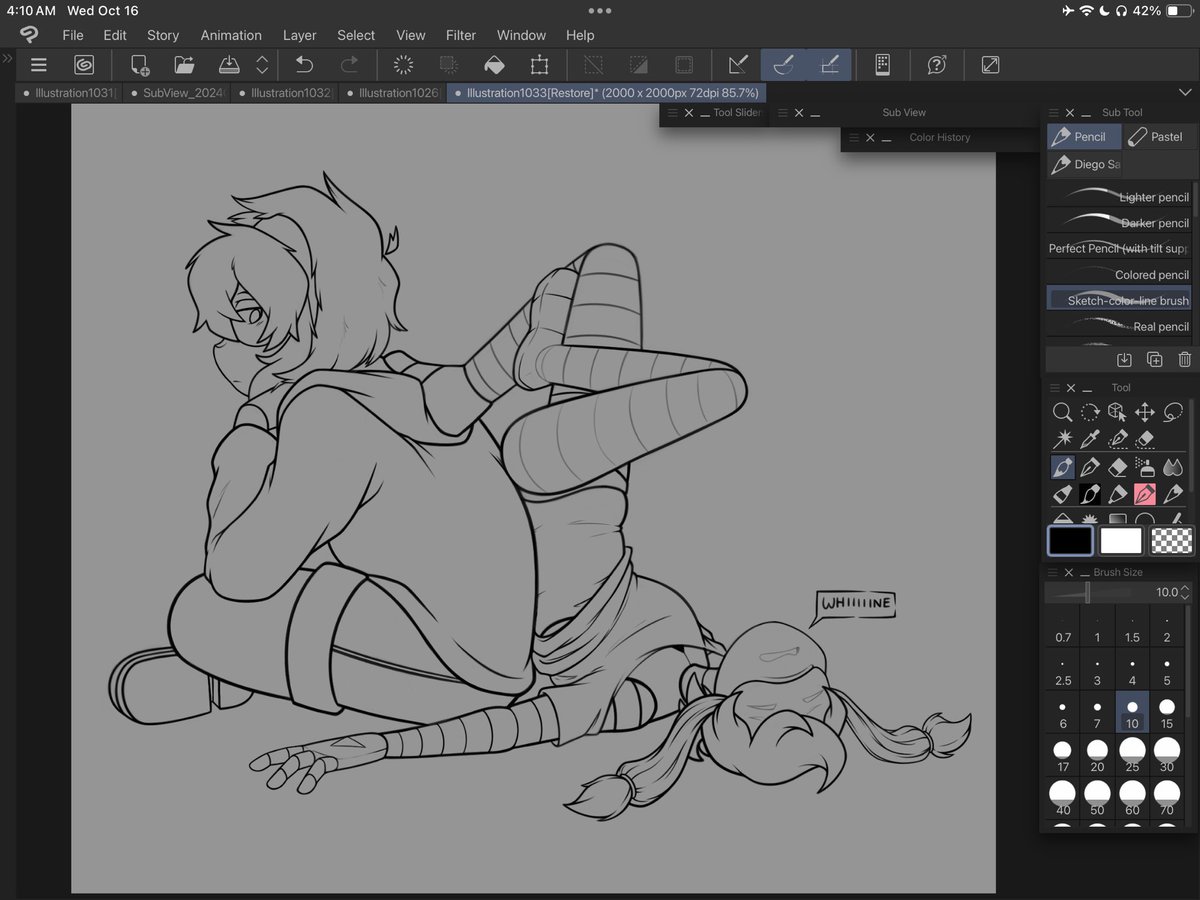Screen dimensions: 1200x900
Task: Open the Tool palette menu
Action: 1054,388
